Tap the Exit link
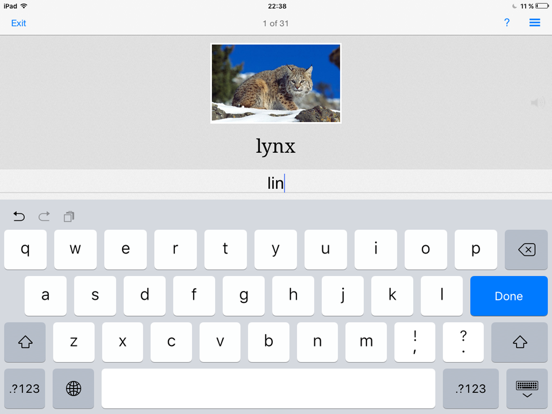Image resolution: width=552 pixels, height=414 pixels. point(19,23)
